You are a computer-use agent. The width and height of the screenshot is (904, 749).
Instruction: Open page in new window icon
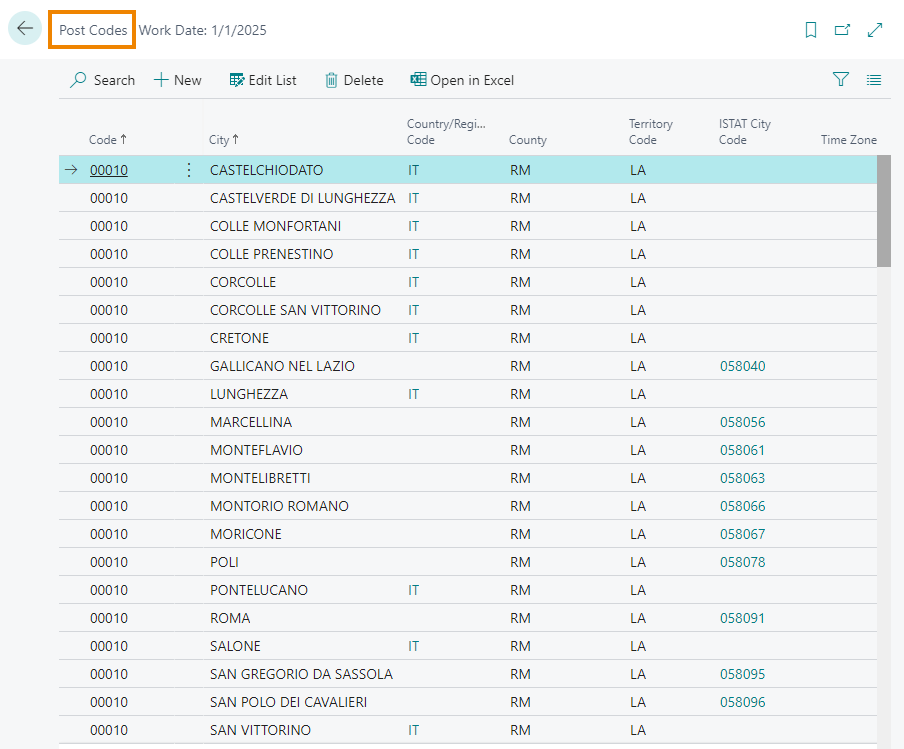tap(843, 30)
